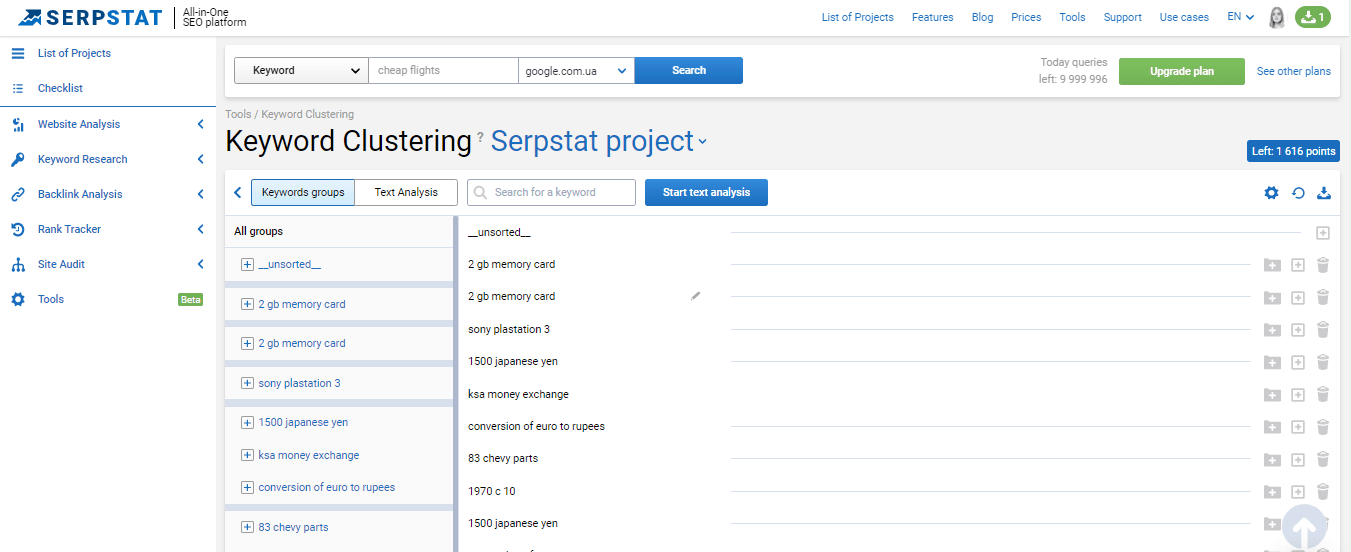Open the Tools gear item in sidebar
The height and width of the screenshot is (552, 1351).
pyautogui.click(x=50, y=299)
